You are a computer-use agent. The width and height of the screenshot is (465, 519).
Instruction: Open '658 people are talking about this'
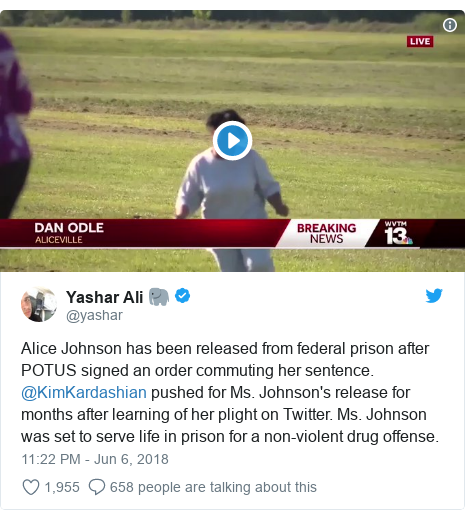pos(213,487)
